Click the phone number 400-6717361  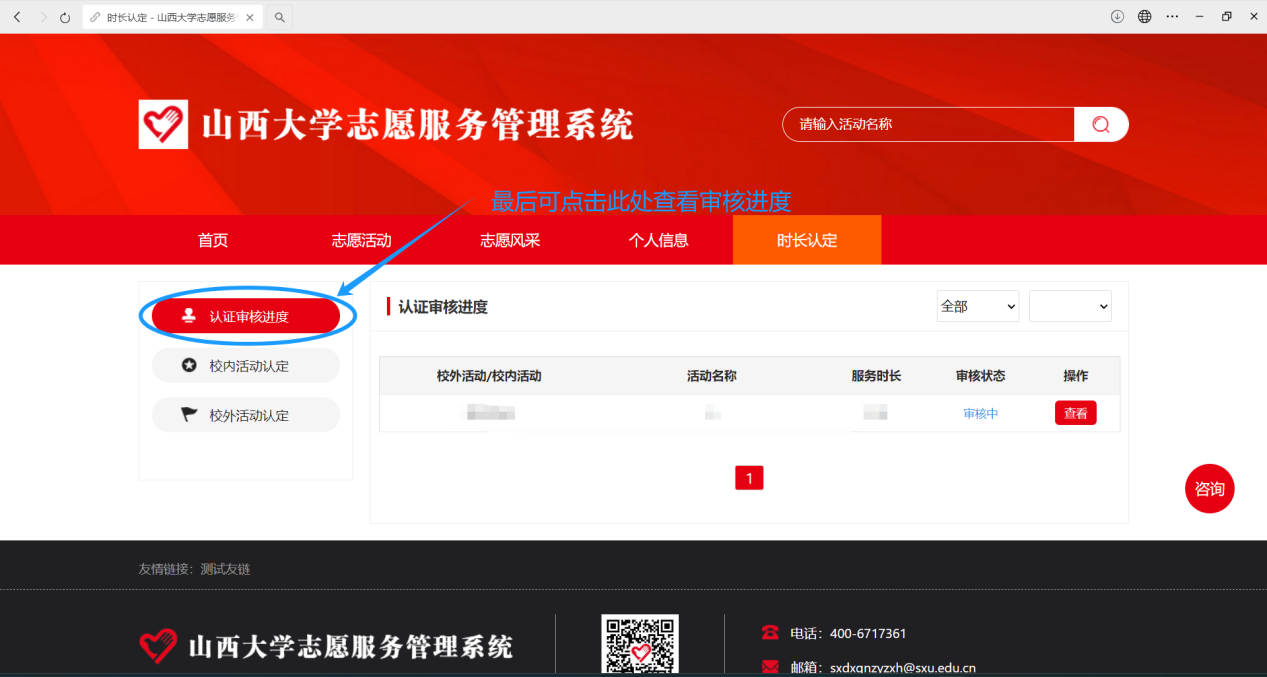868,633
